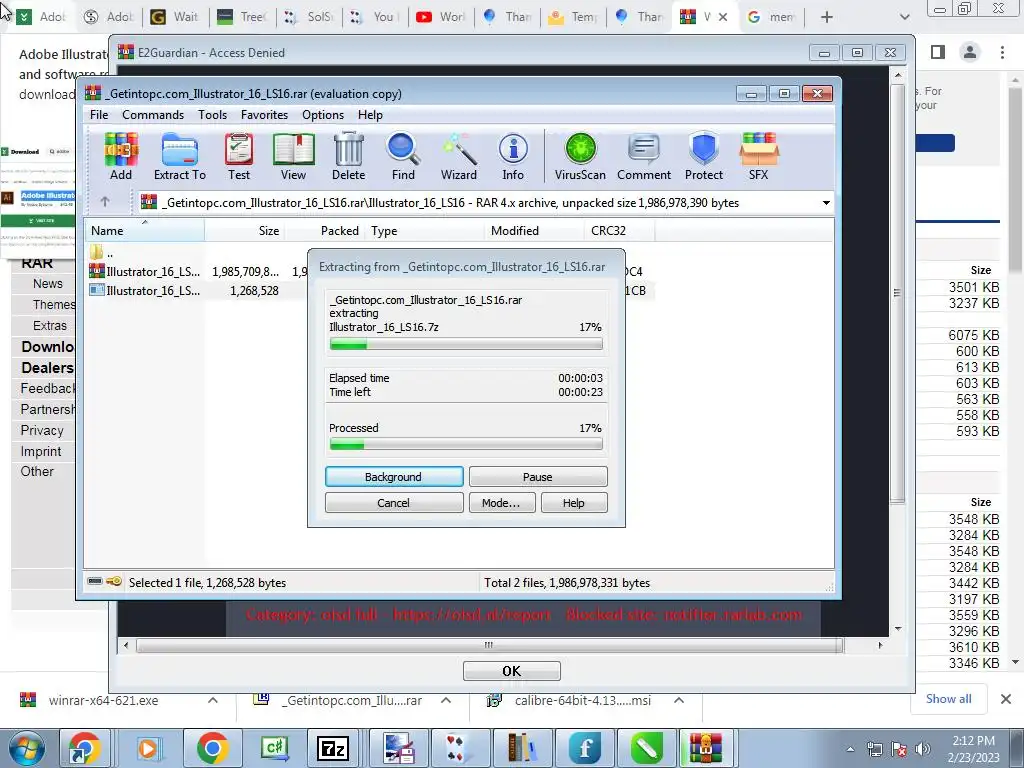This screenshot has height=768, width=1024.
Task: Click the Add toolbar icon in WinRAR
Action: point(121,157)
